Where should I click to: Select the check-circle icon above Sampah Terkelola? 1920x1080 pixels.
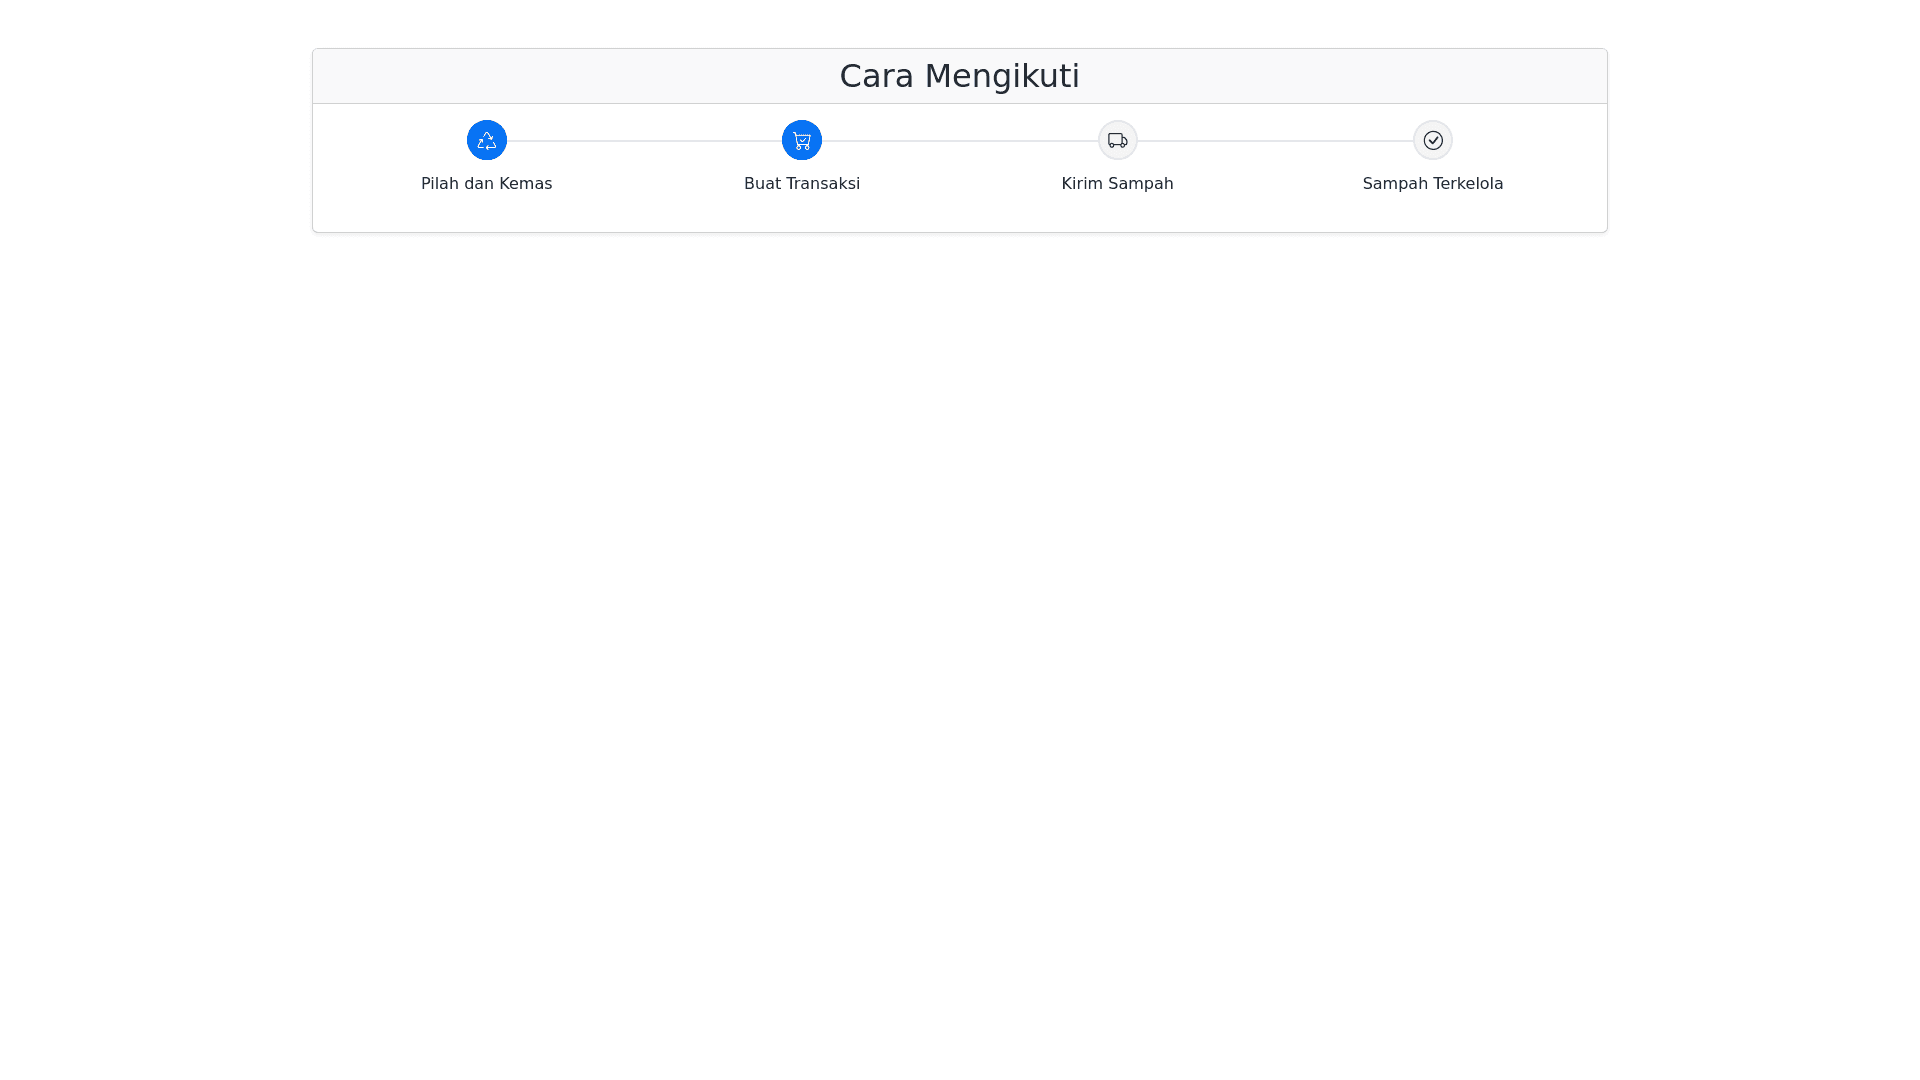pyautogui.click(x=1432, y=140)
